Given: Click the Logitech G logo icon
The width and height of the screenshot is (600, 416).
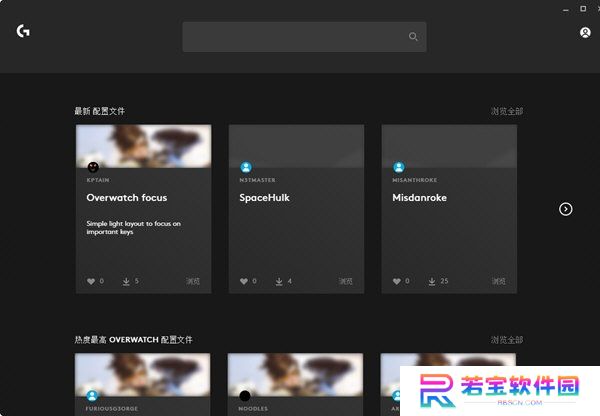Looking at the screenshot, I should click(23, 31).
